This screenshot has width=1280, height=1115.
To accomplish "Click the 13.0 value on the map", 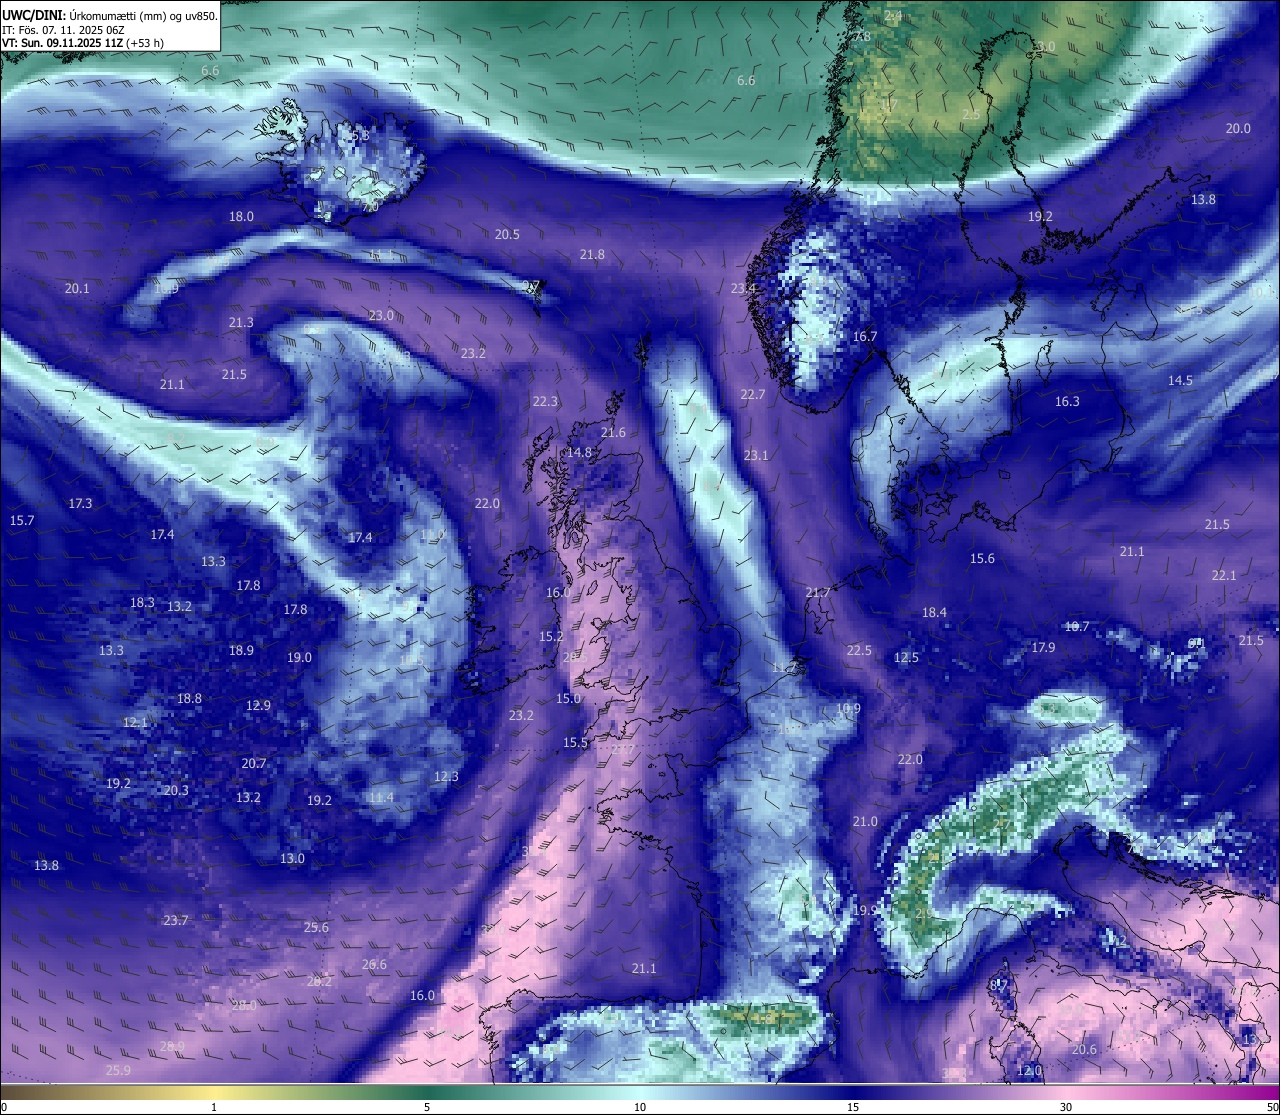I will click(x=292, y=858).
